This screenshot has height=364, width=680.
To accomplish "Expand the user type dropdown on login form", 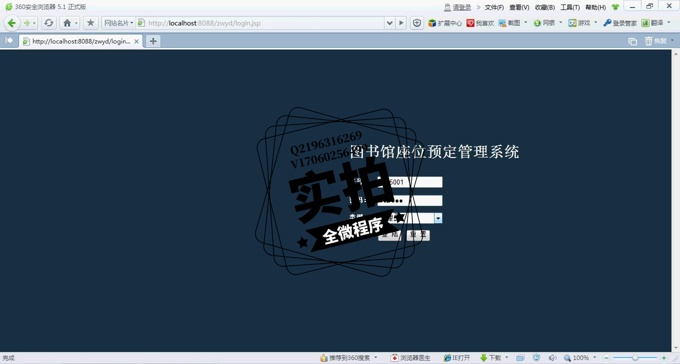I will tap(438, 218).
